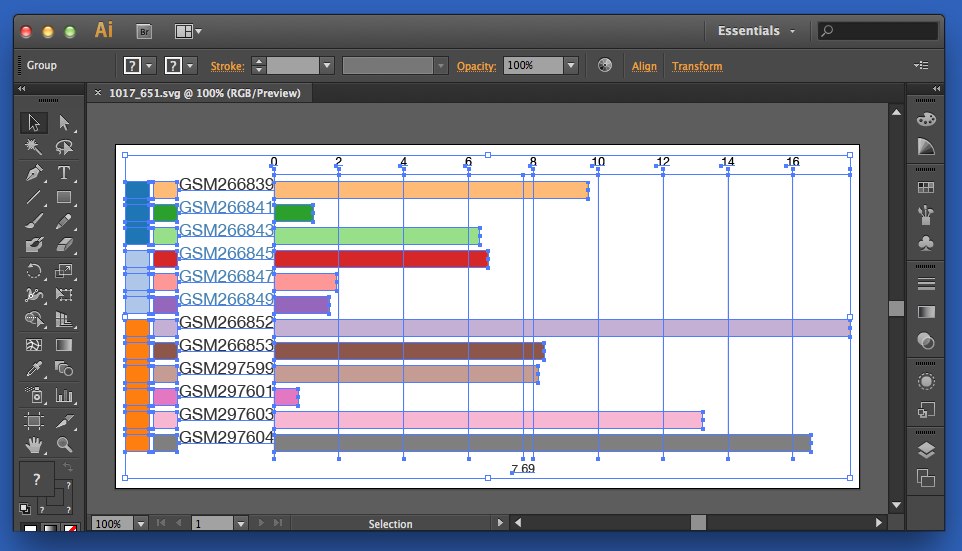Viewport: 962px width, 551px height.
Task: Activate the Lasso tool
Action: [64, 147]
